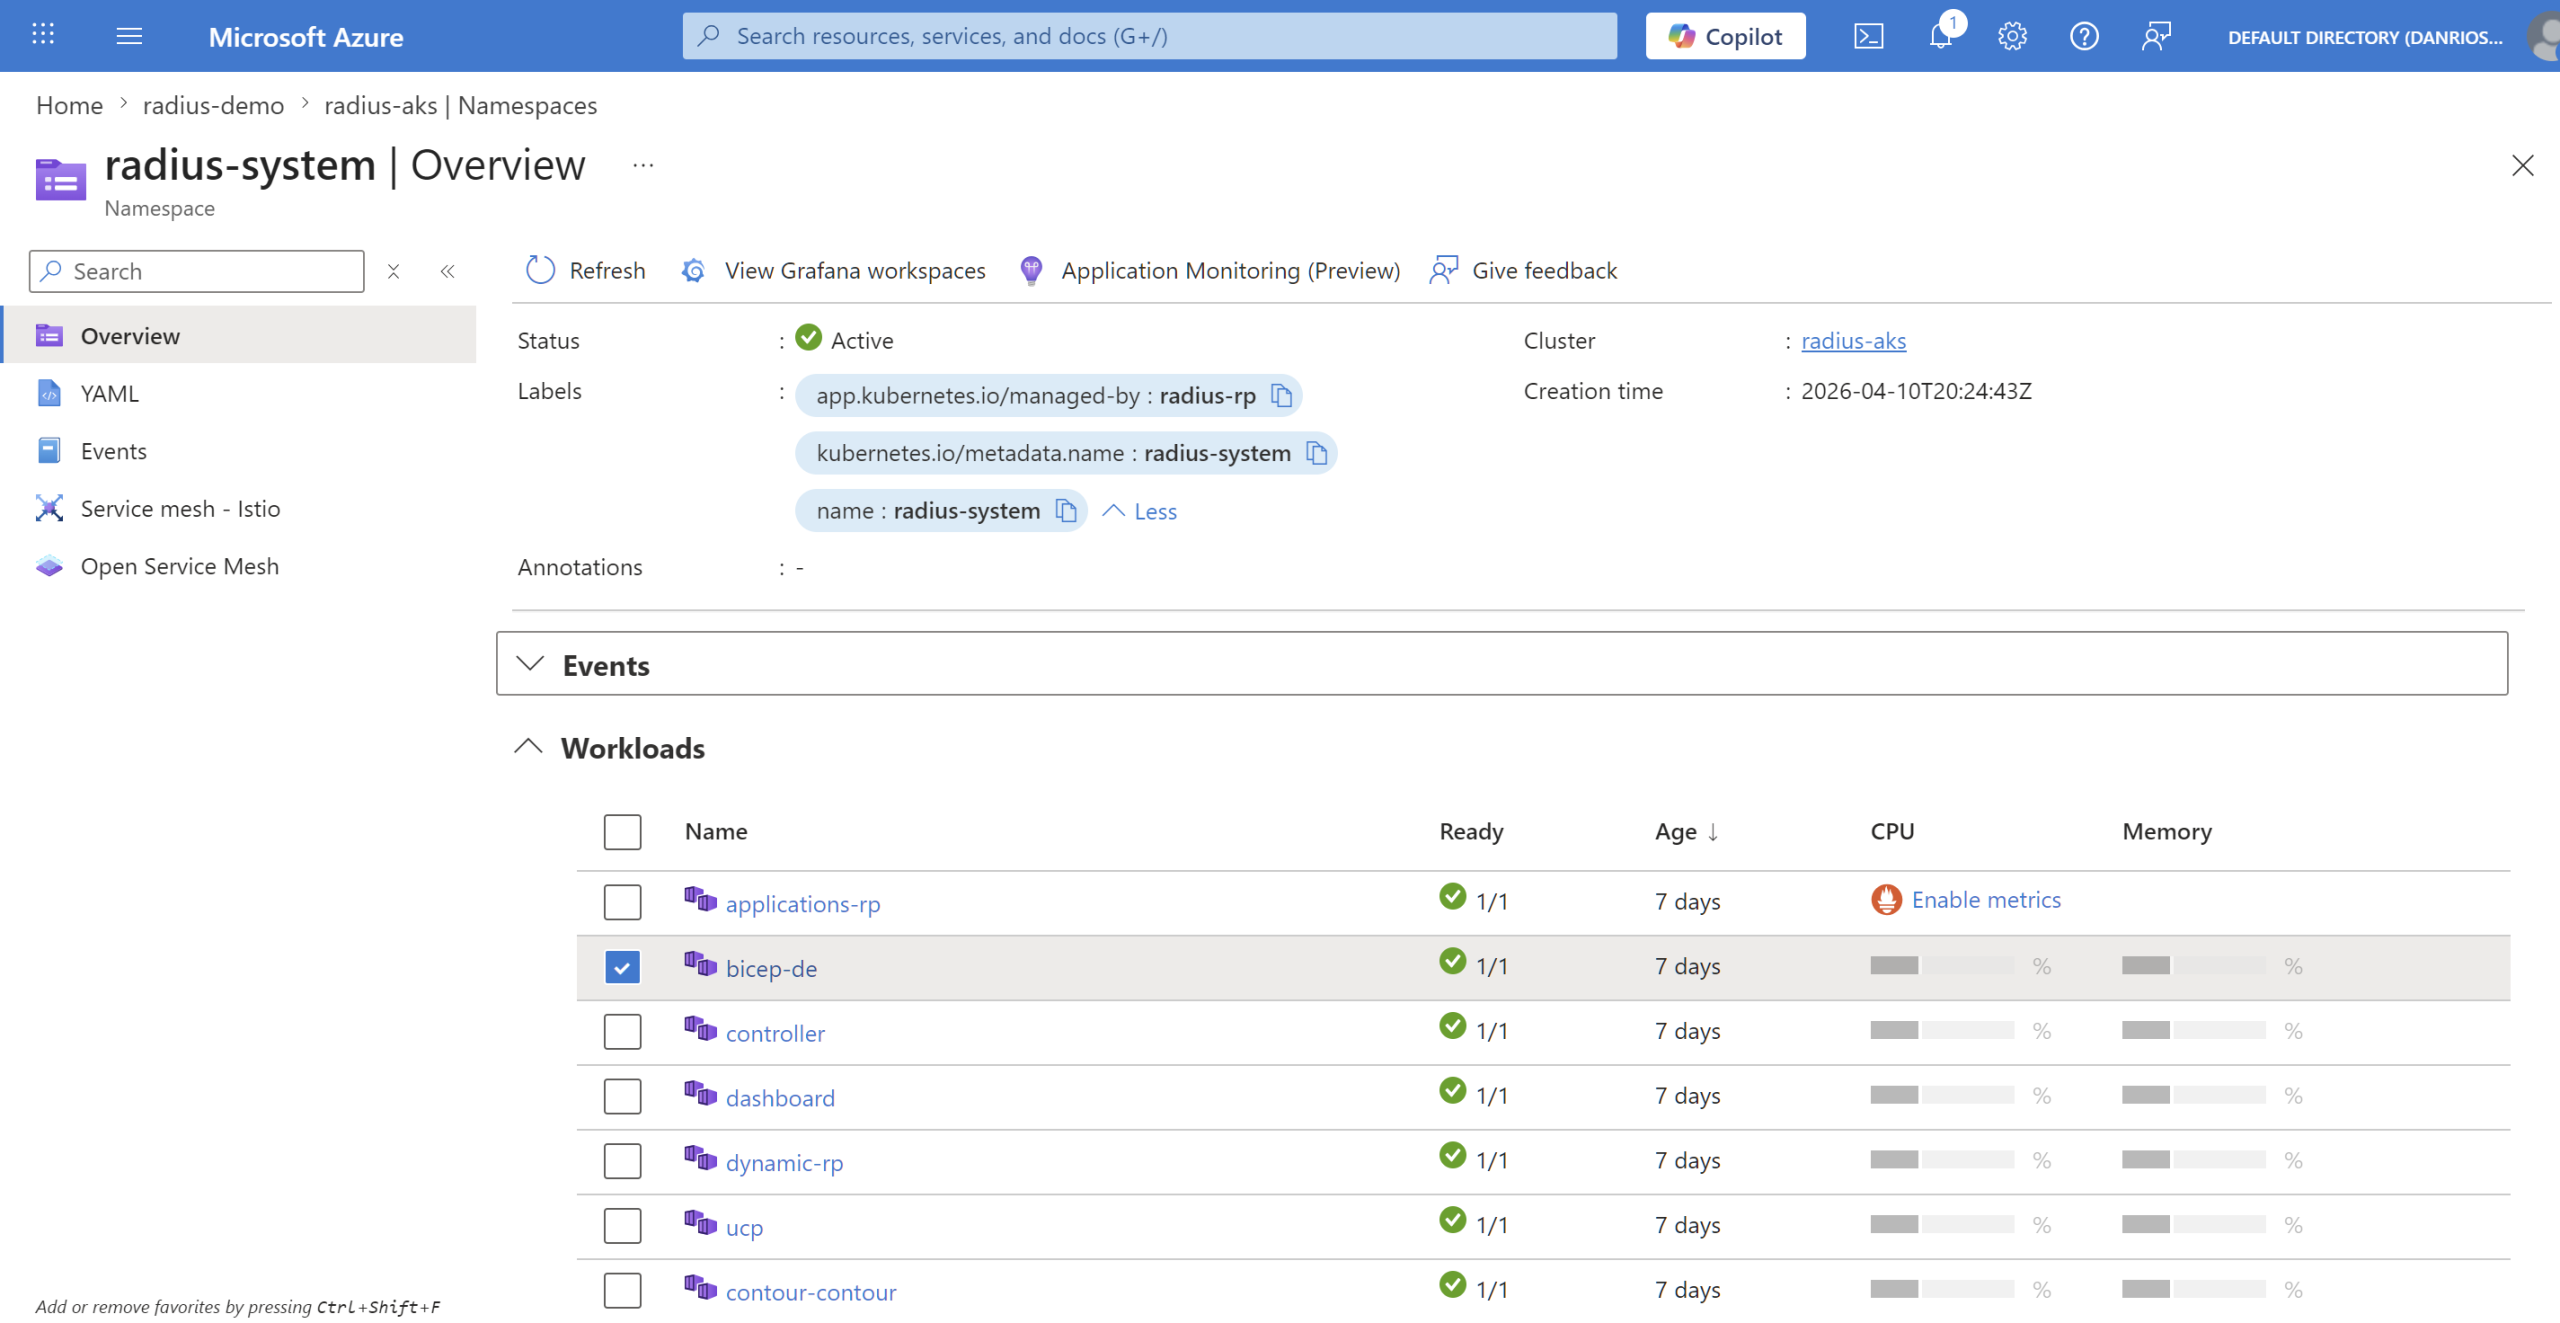Click Enable metrics for applications-rp
The height and width of the screenshot is (1323, 2560).
pos(1985,900)
